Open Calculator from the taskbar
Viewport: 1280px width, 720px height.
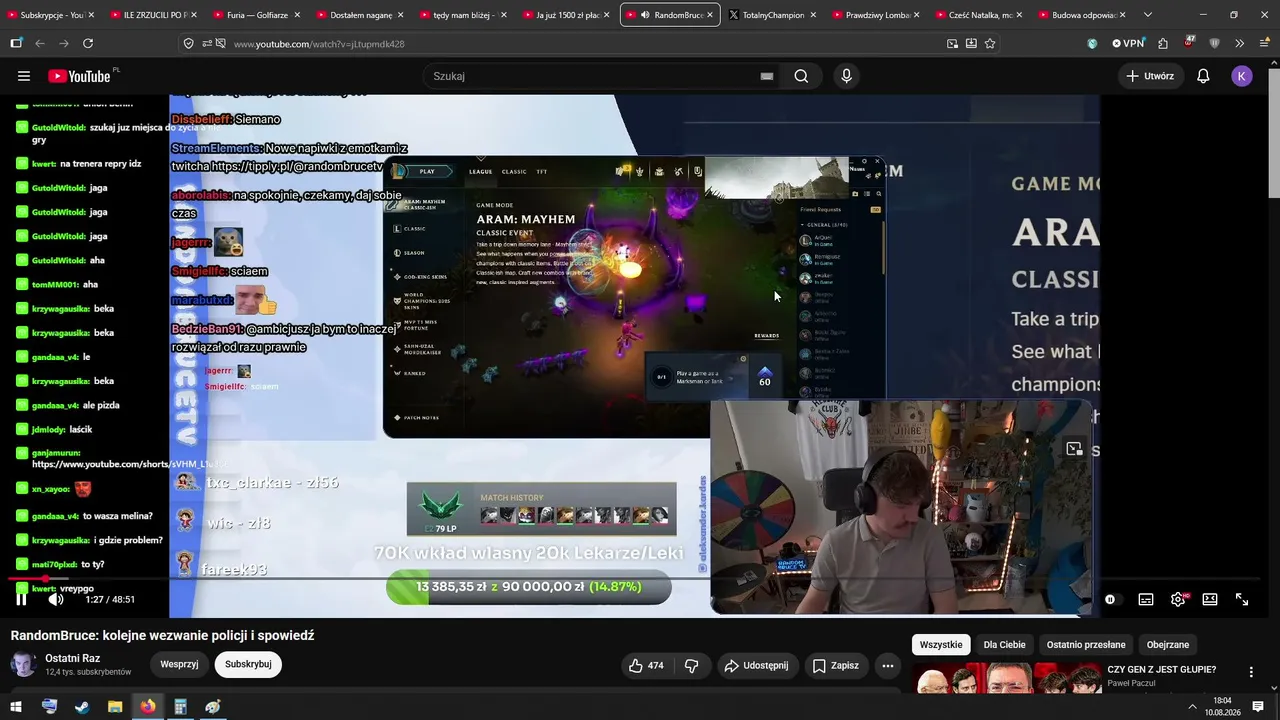(180, 707)
